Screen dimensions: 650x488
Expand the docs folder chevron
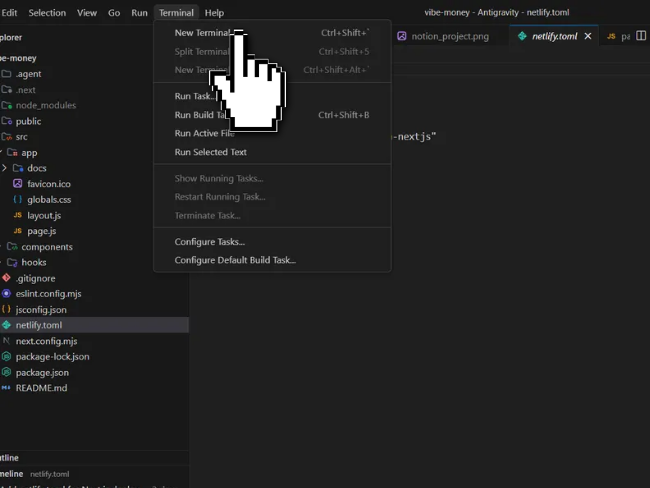[4, 168]
